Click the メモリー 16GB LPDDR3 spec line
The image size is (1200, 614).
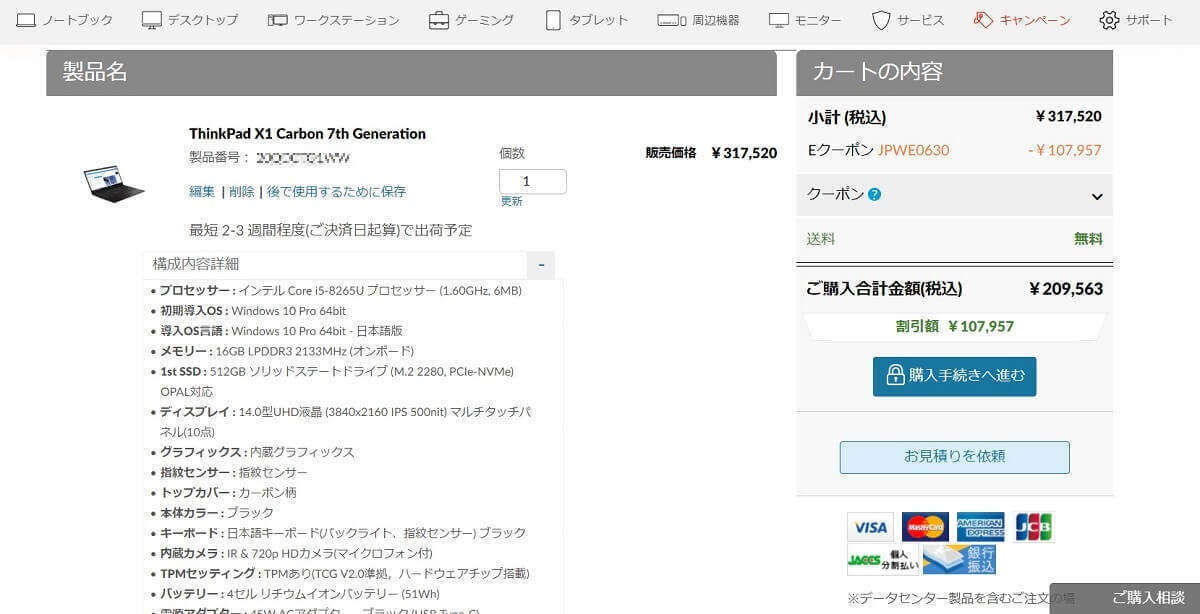click(286, 351)
